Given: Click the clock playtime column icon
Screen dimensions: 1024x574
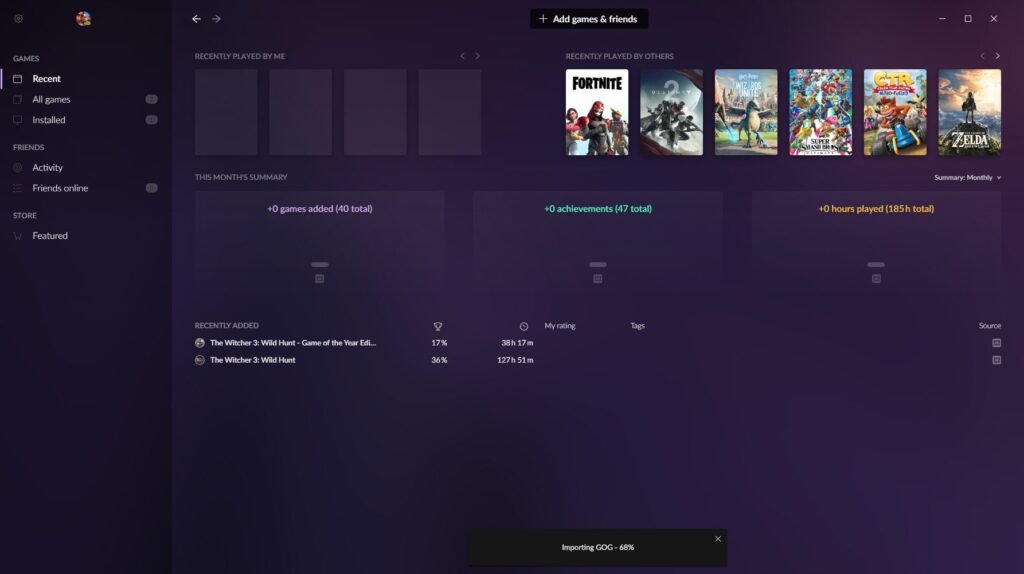Looking at the screenshot, I should click(x=524, y=326).
